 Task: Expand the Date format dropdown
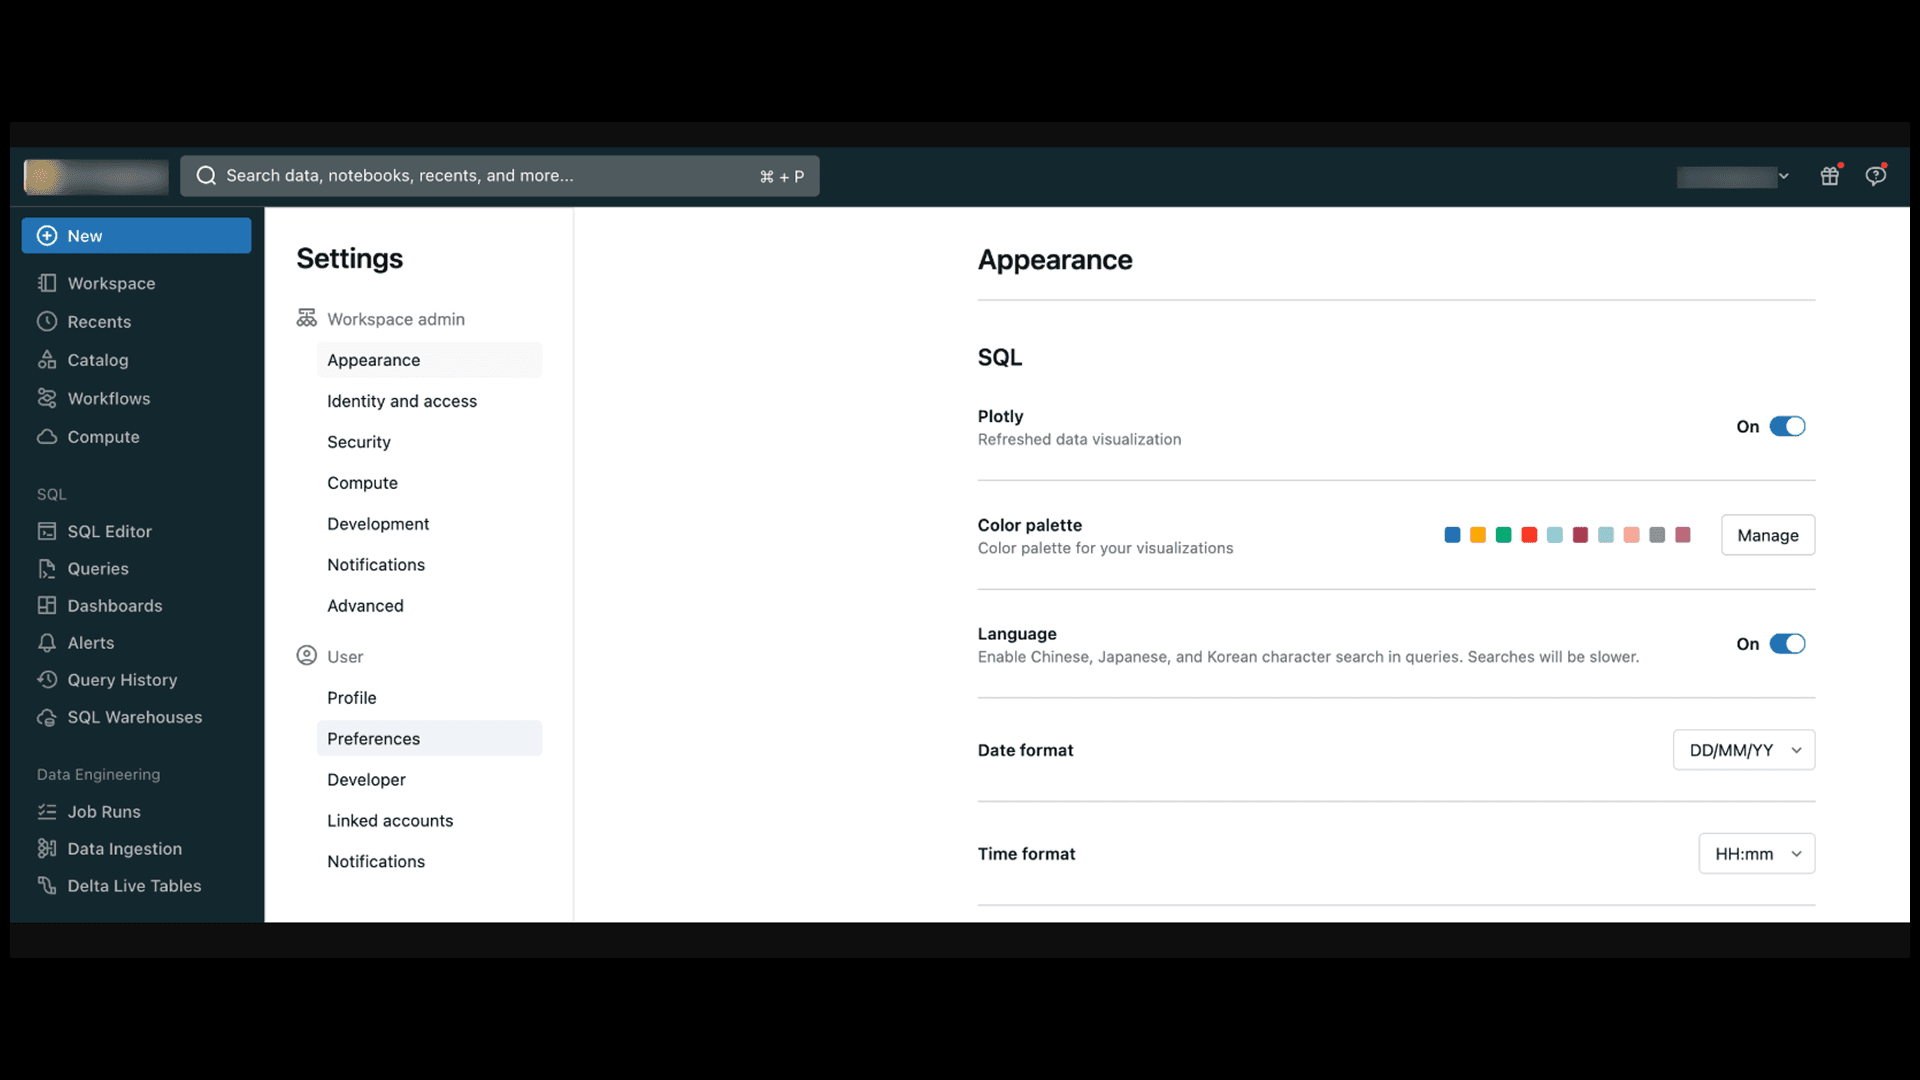tap(1743, 749)
